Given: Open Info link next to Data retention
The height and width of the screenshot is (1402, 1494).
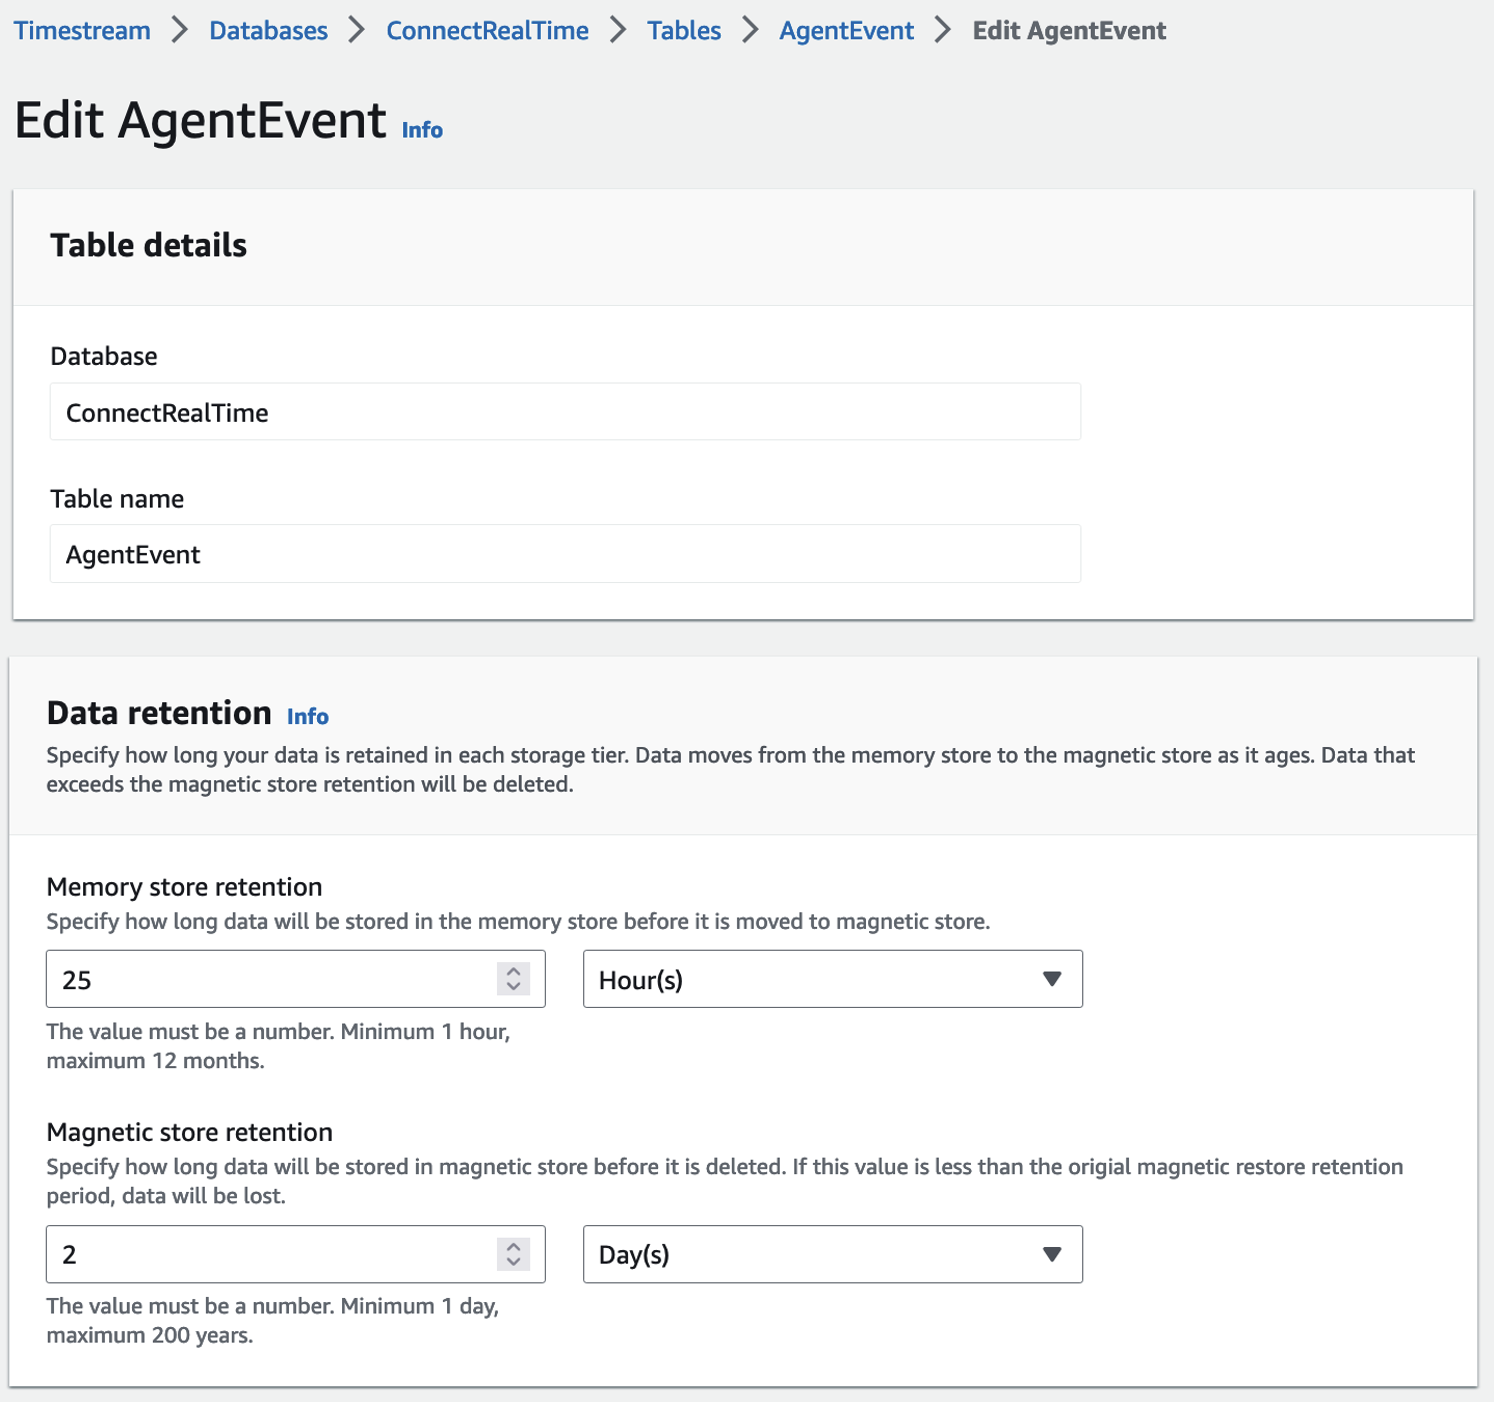Looking at the screenshot, I should 308,716.
